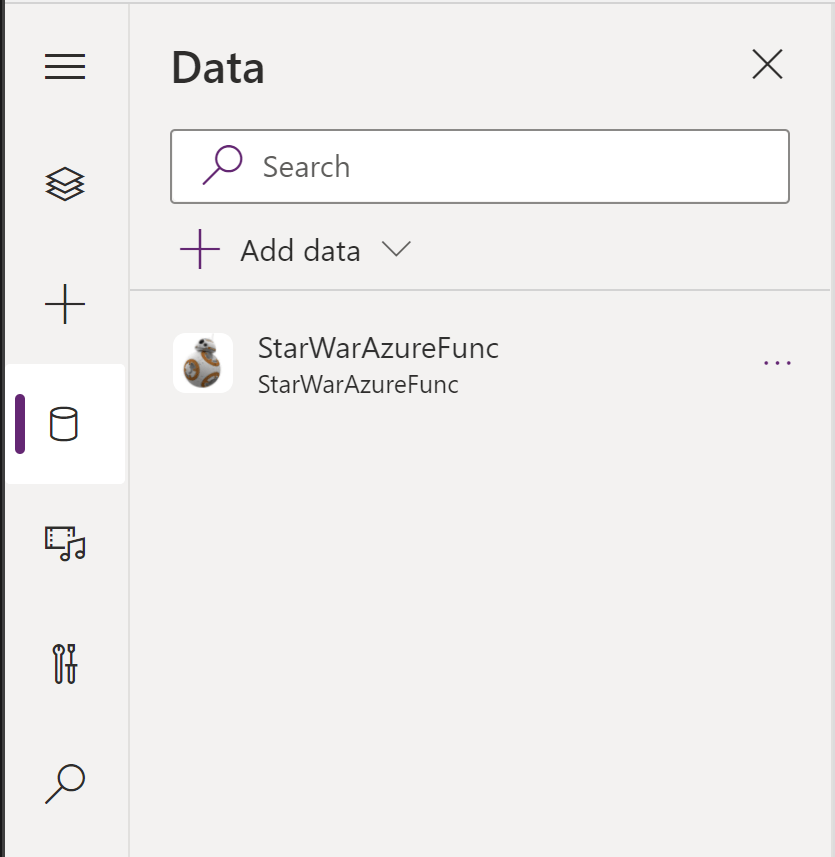Click the purple plus beside Add data

(x=200, y=249)
